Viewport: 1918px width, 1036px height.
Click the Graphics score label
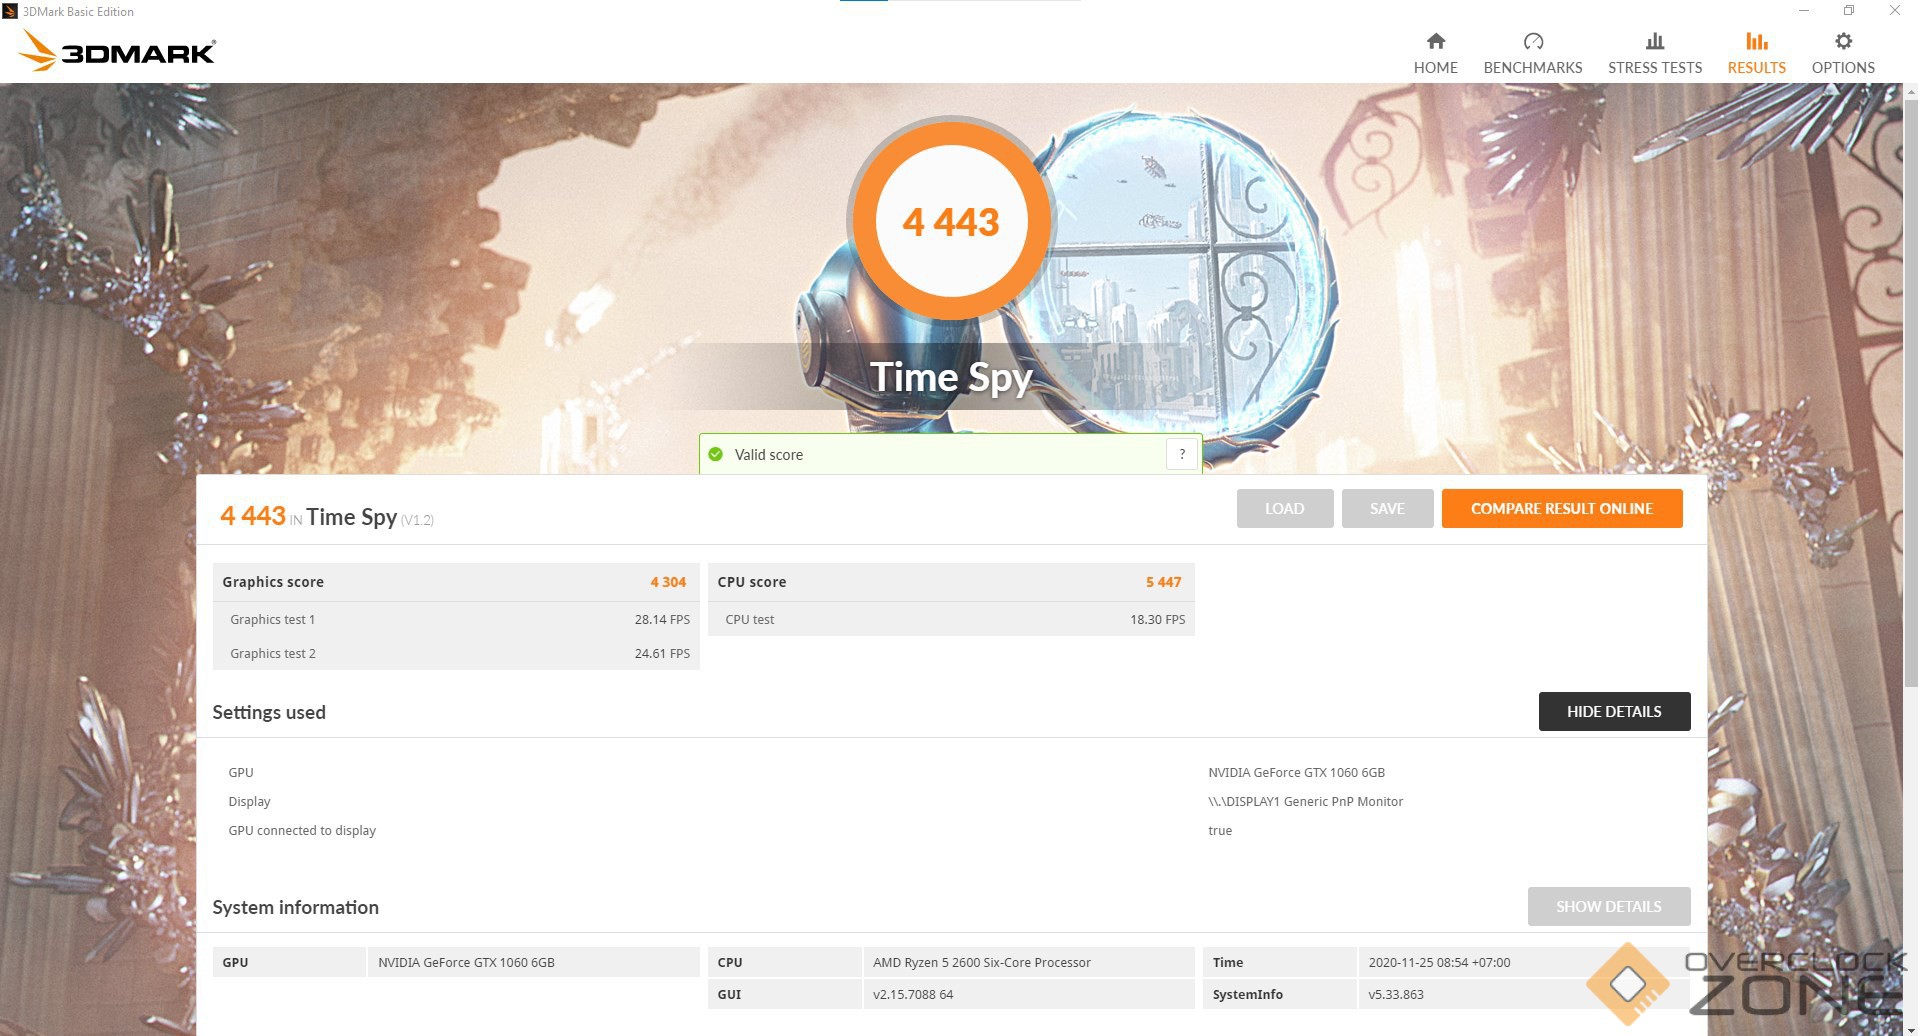[273, 582]
